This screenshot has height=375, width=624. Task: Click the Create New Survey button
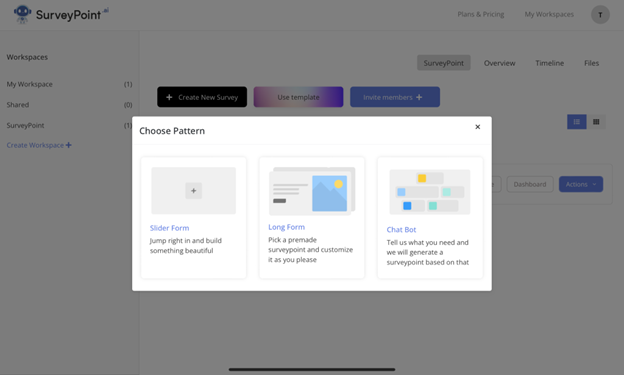pyautogui.click(x=202, y=97)
